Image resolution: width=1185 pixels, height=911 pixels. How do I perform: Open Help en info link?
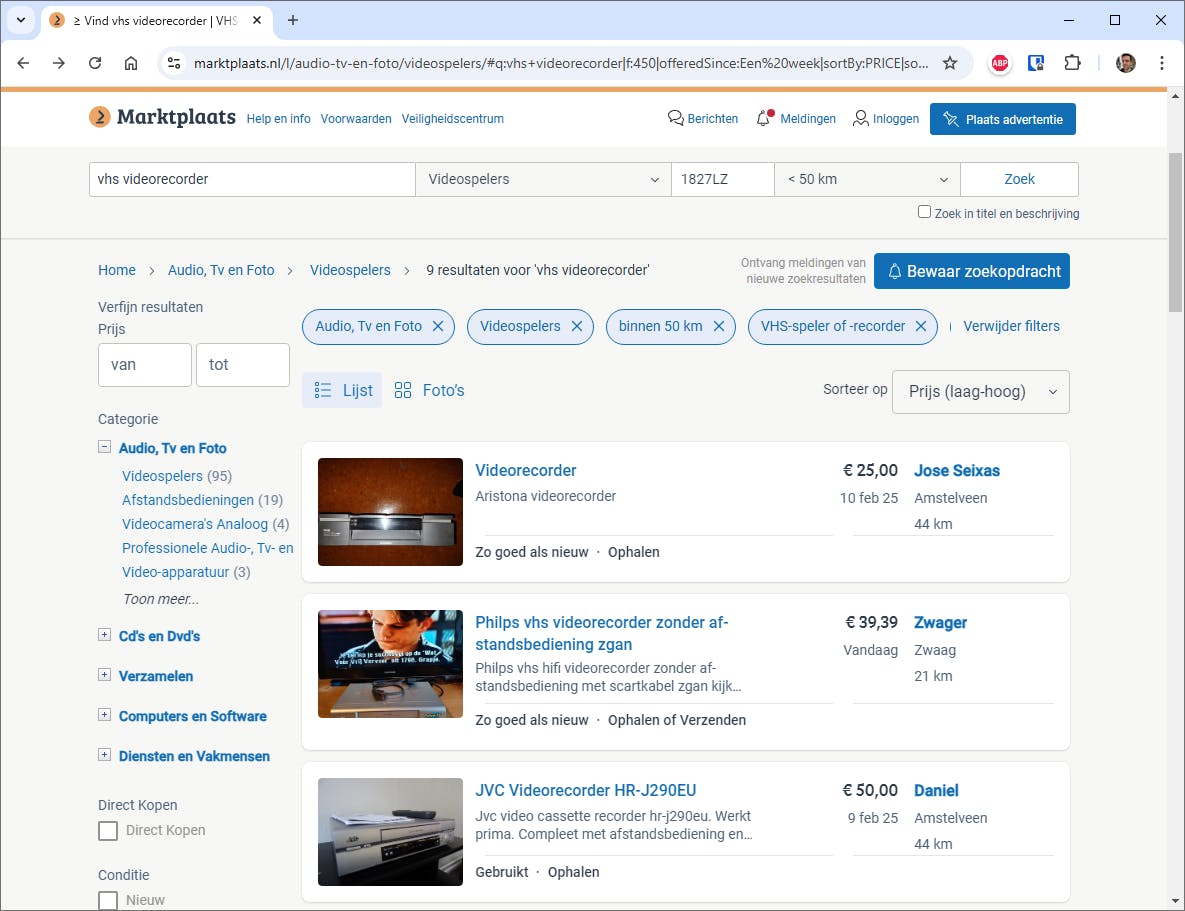pos(278,119)
